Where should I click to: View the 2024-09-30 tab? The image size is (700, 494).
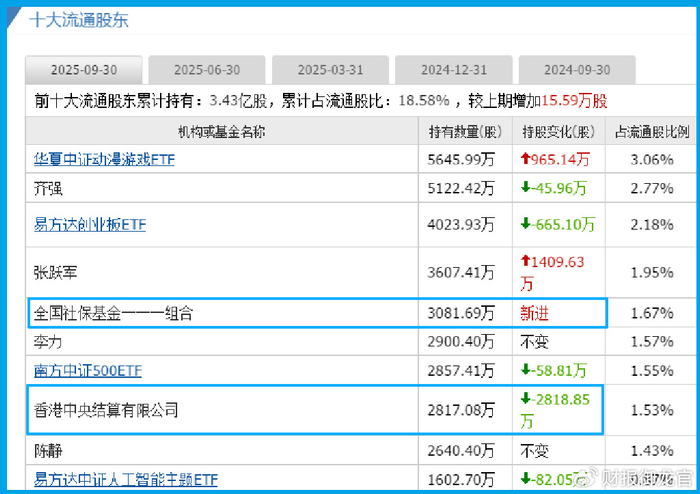click(577, 70)
